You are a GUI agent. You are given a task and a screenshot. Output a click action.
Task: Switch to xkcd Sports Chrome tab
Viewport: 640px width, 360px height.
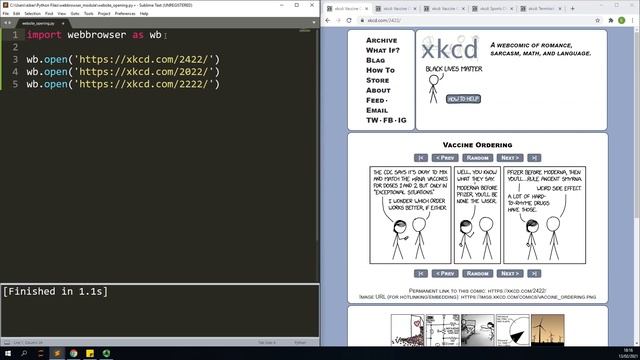(492, 9)
